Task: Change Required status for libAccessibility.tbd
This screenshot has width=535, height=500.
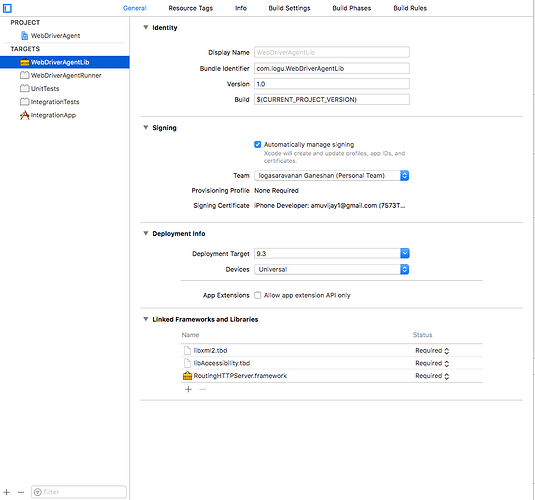Action: (x=432, y=363)
